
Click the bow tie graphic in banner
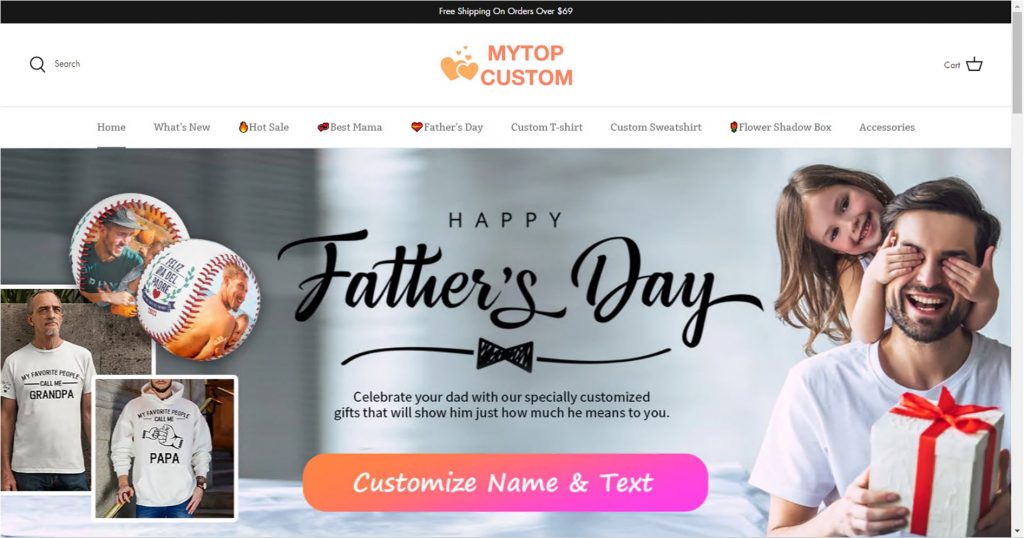505,355
